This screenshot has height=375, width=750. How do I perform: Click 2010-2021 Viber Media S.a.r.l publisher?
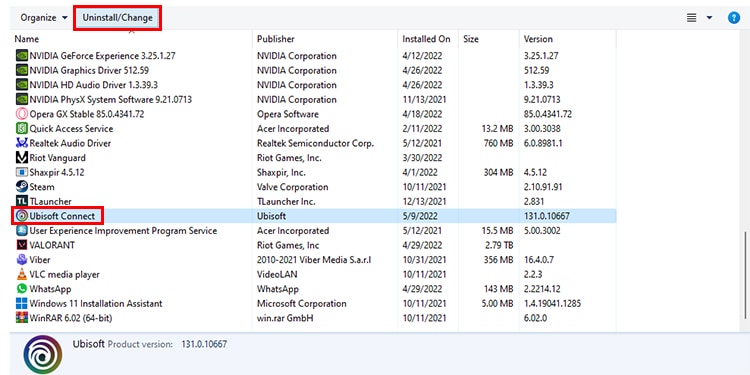[x=314, y=260]
